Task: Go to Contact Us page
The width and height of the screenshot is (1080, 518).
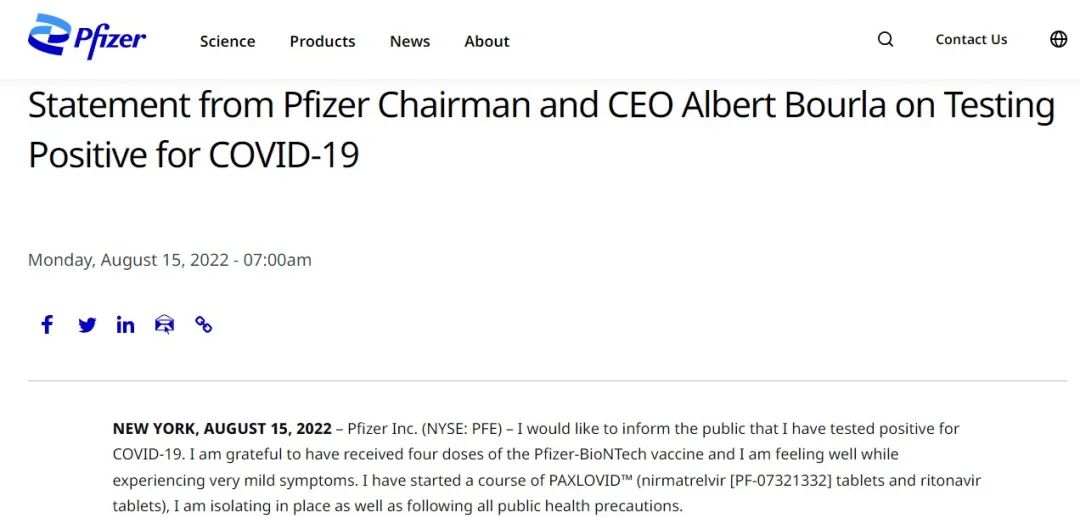Action: (971, 40)
